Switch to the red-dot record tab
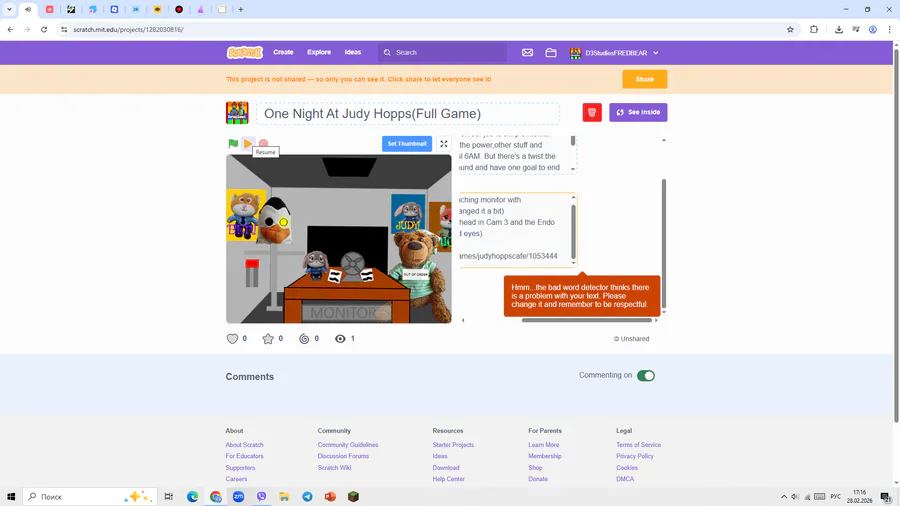This screenshot has width=900, height=506. [x=179, y=9]
